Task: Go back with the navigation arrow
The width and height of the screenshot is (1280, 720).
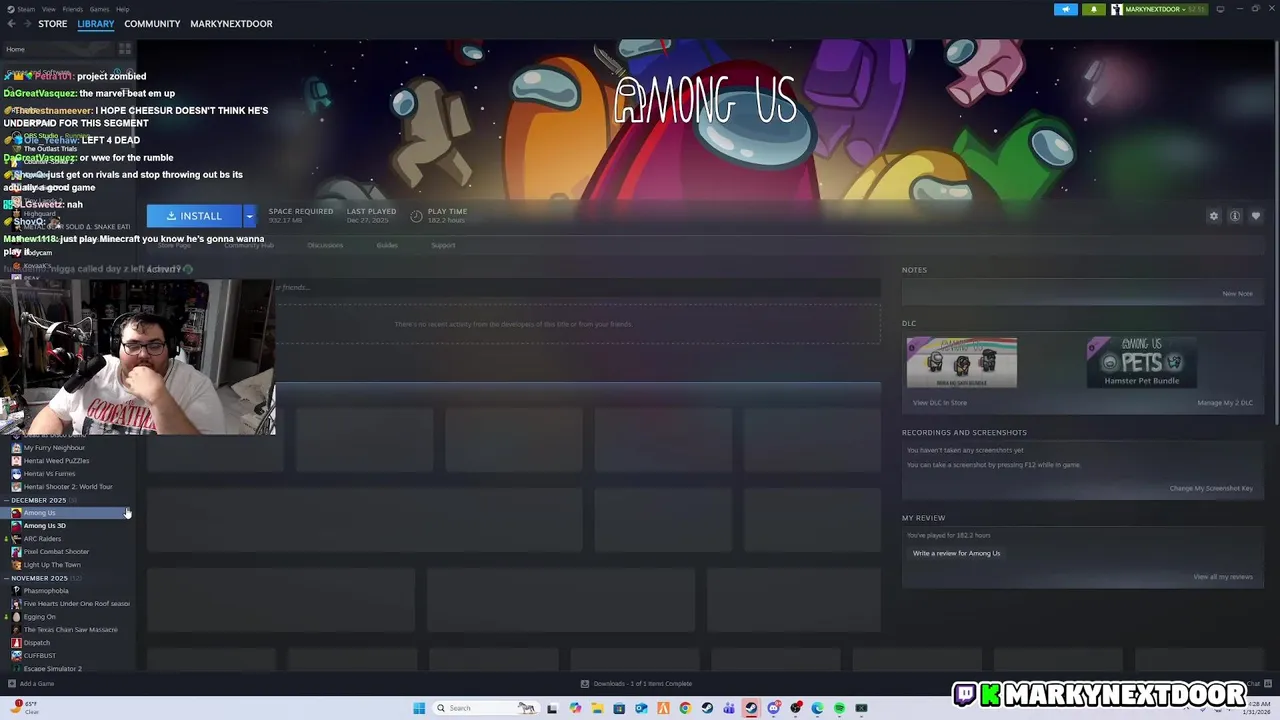Action: 11,23
